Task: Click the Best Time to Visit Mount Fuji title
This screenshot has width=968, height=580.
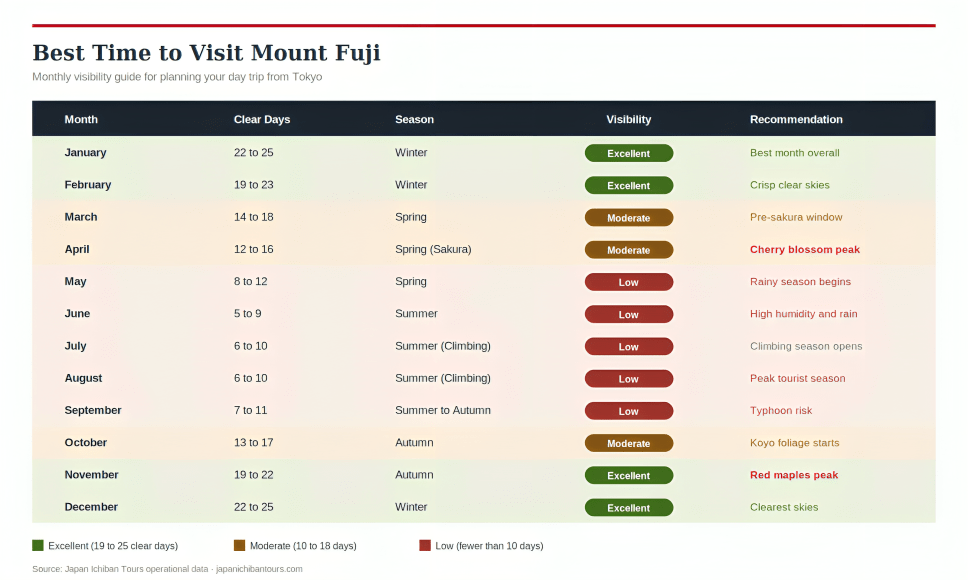Action: pos(206,53)
